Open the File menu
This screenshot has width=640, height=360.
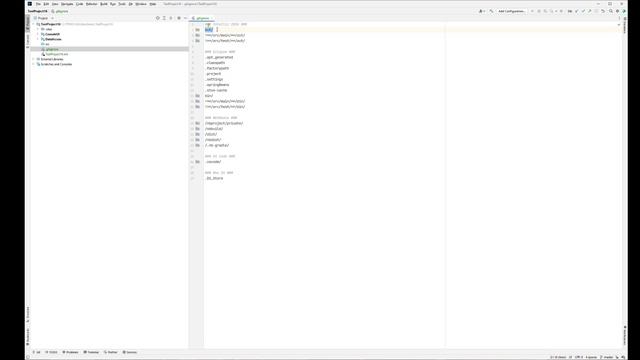click(38, 4)
